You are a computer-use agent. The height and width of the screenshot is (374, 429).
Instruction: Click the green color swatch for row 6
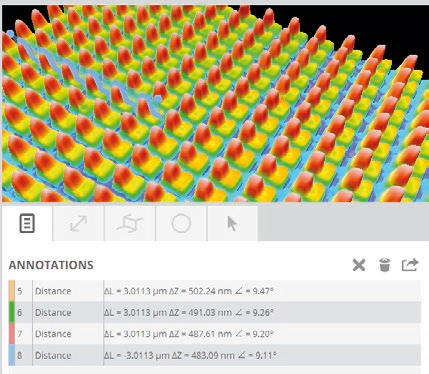coord(12,312)
